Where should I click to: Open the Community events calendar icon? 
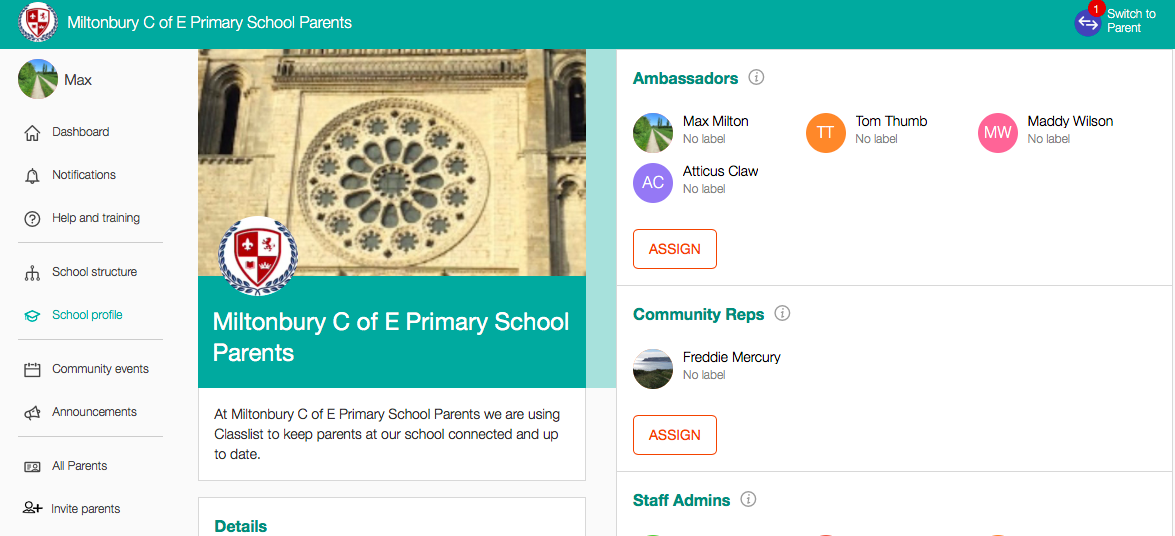coord(31,370)
